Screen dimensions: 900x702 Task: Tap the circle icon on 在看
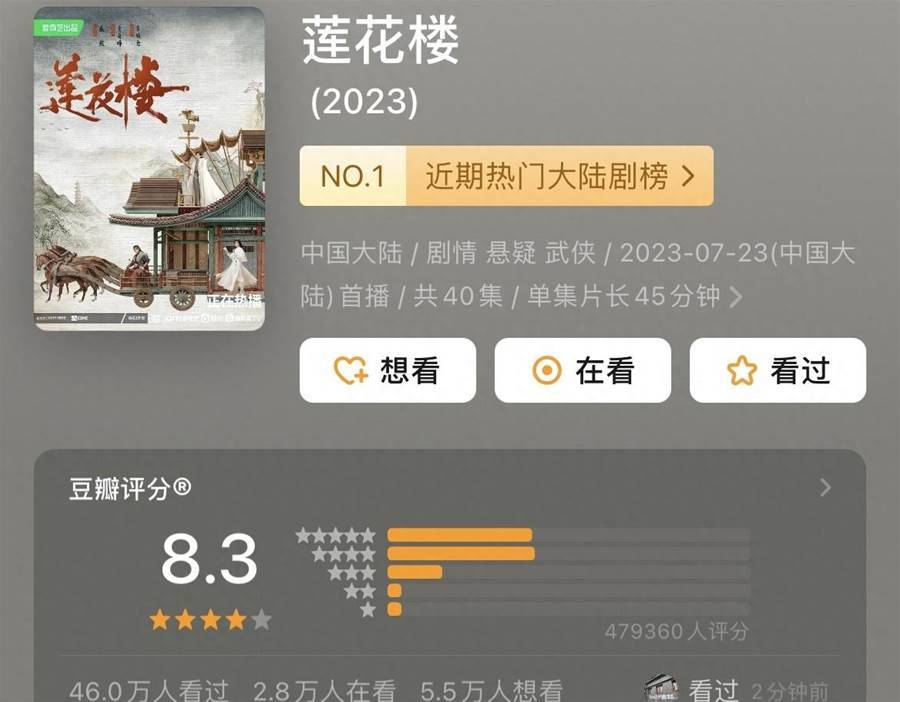547,370
